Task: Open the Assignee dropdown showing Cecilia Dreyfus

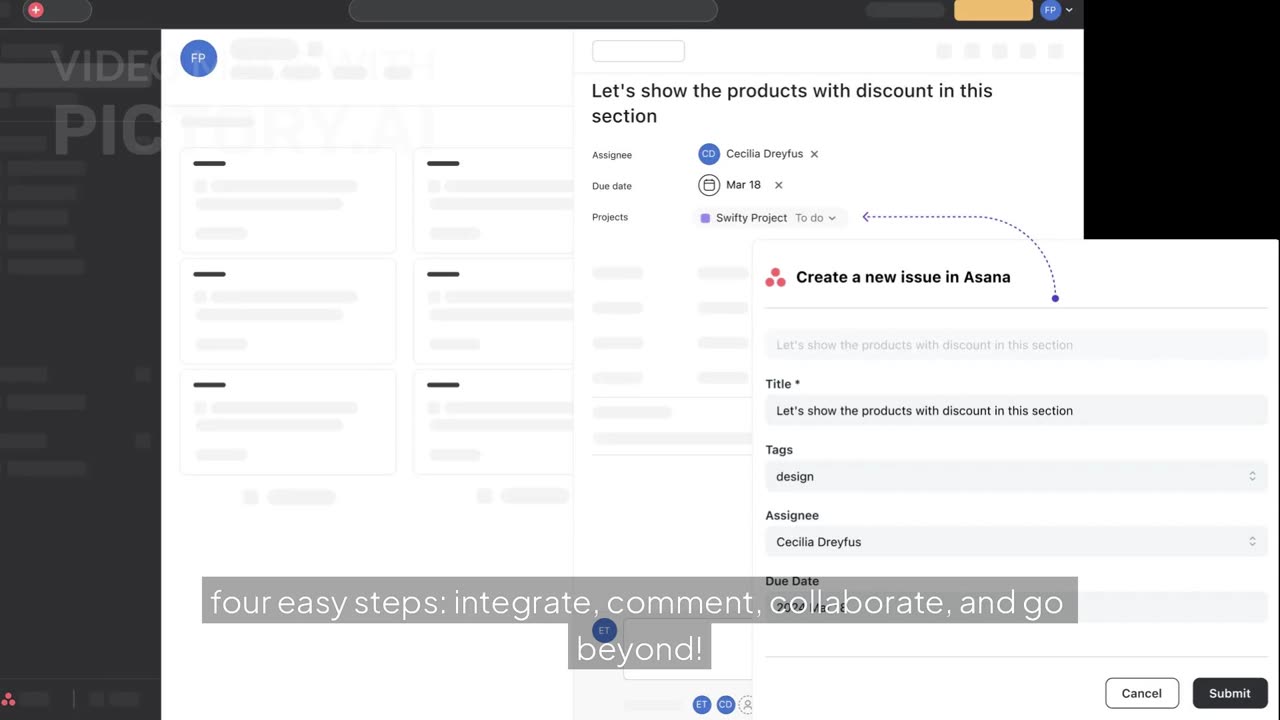Action: coord(1016,542)
